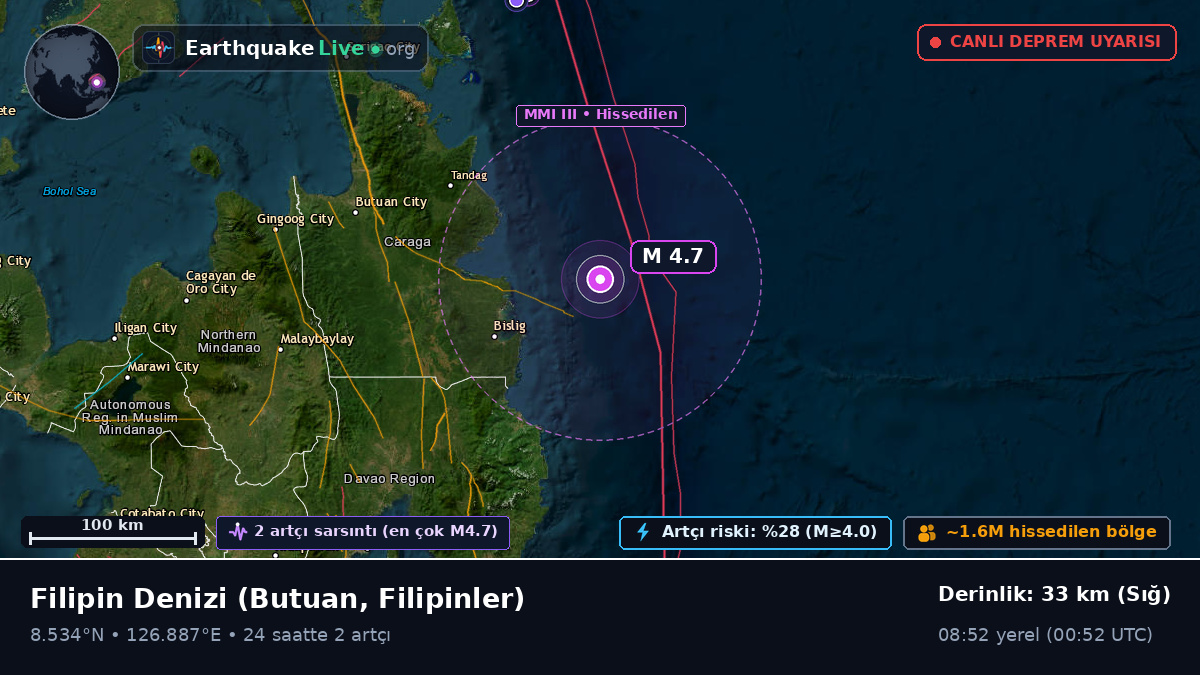Screen dimensions: 1200x675
Task: Click the MMI III • Hissedilen label
Action: (601, 115)
